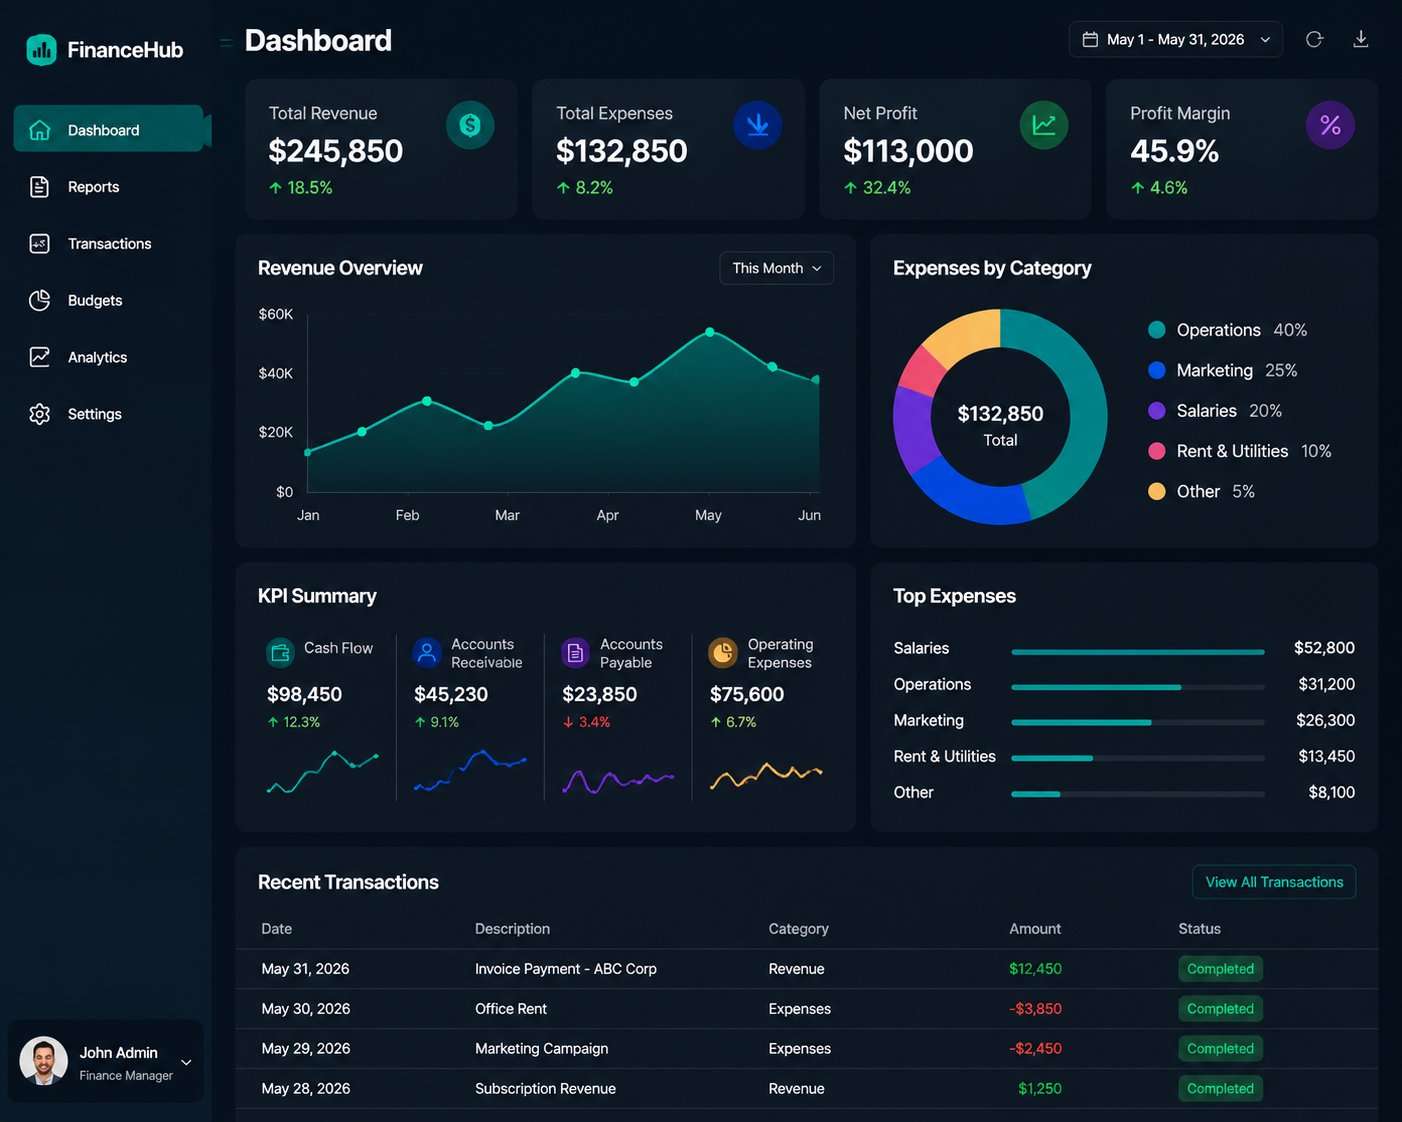
Task: Click the -$3,850 amount cell
Action: click(1035, 1009)
